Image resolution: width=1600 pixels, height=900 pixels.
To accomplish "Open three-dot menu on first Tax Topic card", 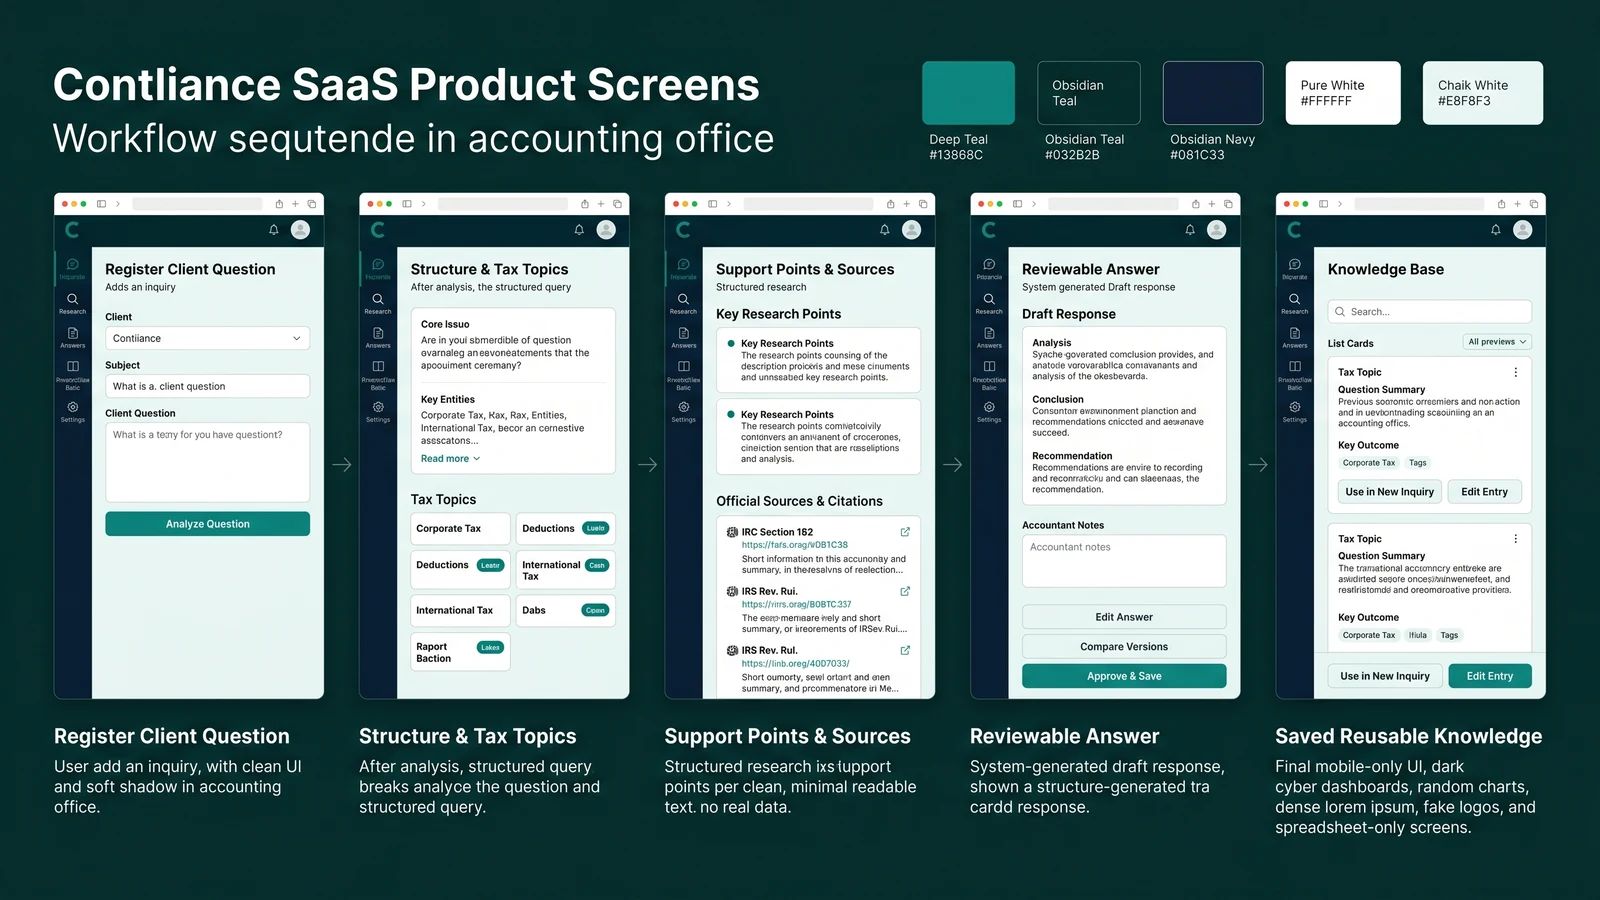I will 1516,372.
